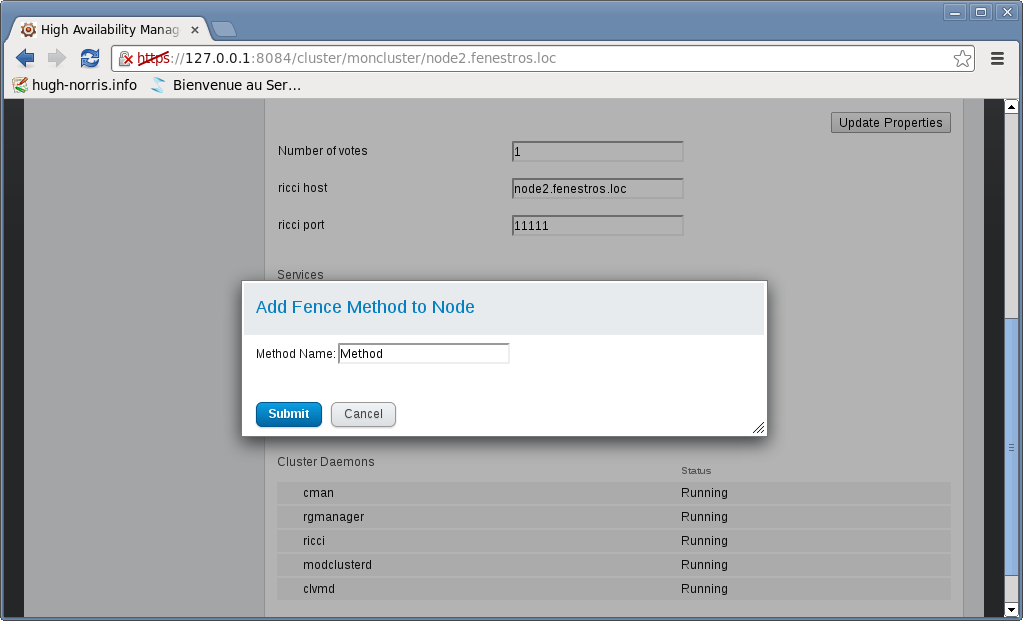
Task: Click the ricci port field
Action: tap(597, 226)
